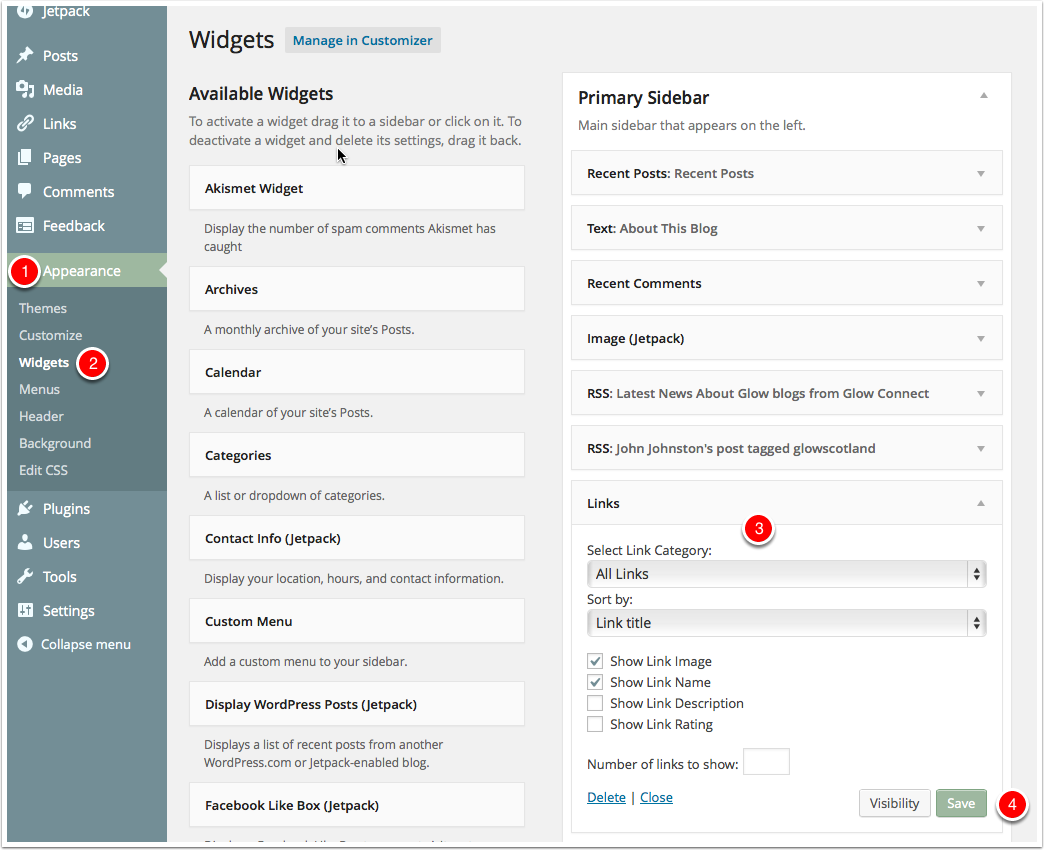Open the Themes submenu item
Viewport: 1044px width, 850px height.
[43, 308]
